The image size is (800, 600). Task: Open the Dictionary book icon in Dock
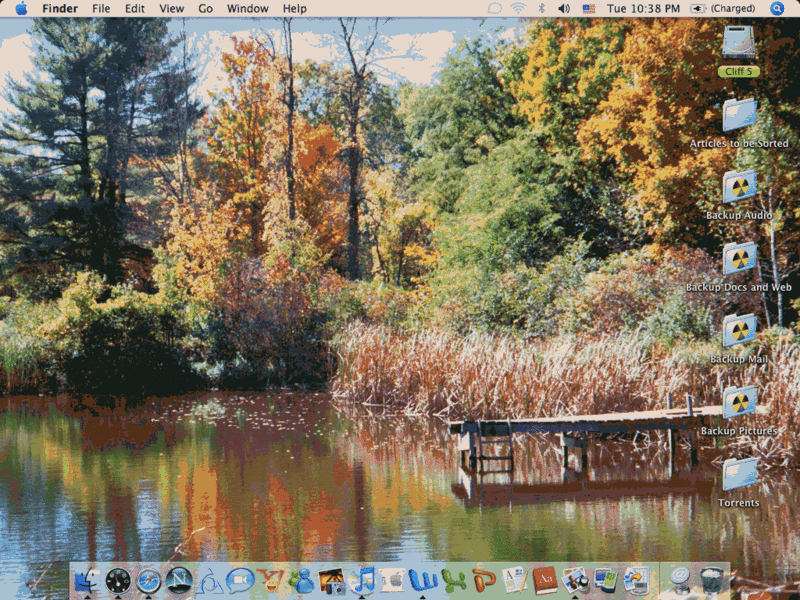(545, 580)
